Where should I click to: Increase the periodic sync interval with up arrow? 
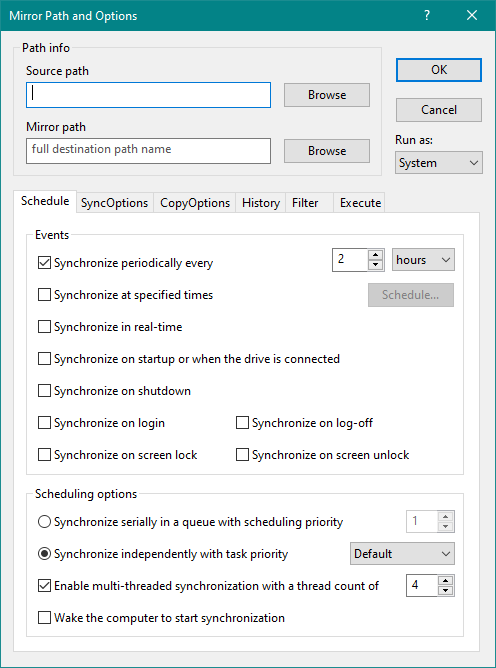pyautogui.click(x=375, y=255)
